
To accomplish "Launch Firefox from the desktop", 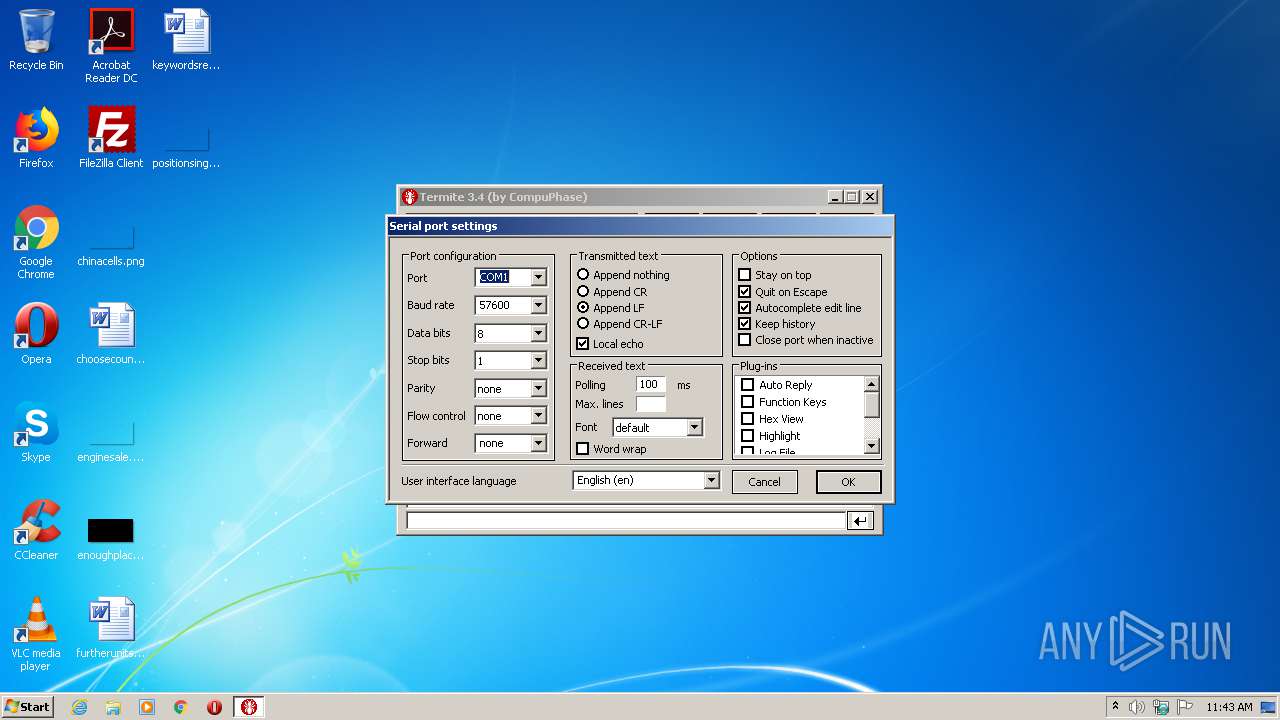I will pyautogui.click(x=36, y=138).
